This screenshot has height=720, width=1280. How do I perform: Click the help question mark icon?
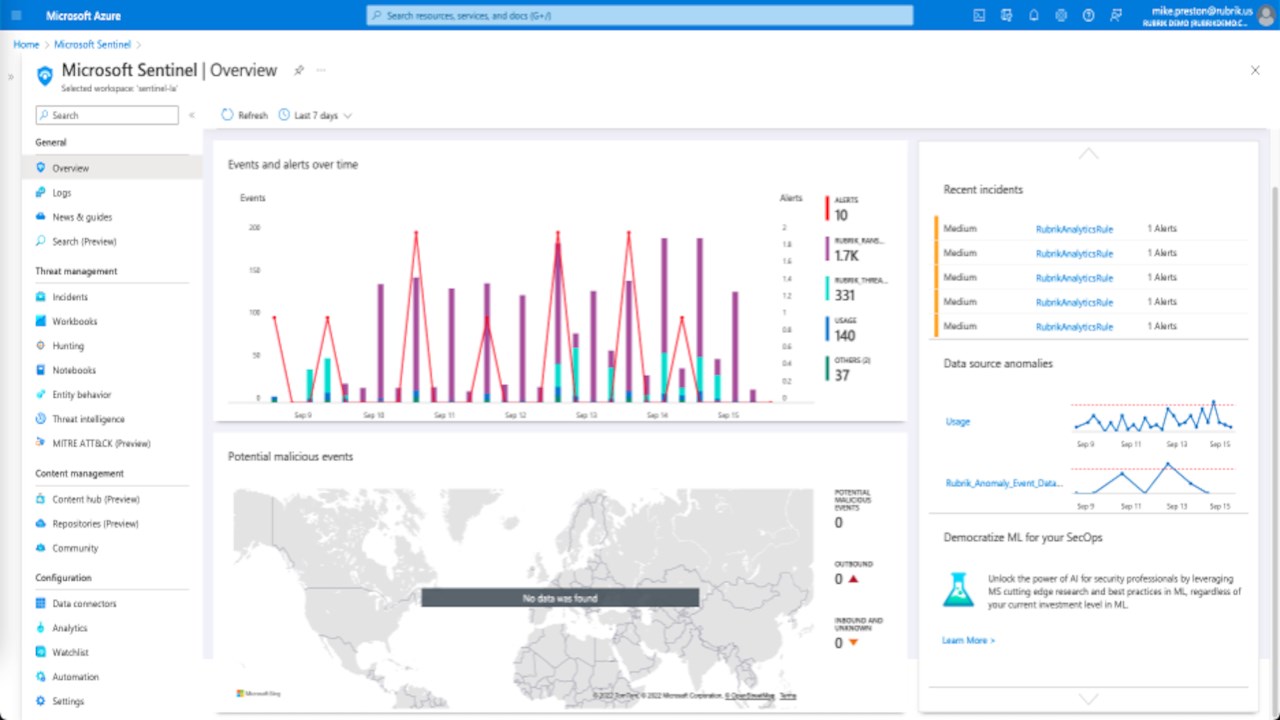click(1088, 15)
